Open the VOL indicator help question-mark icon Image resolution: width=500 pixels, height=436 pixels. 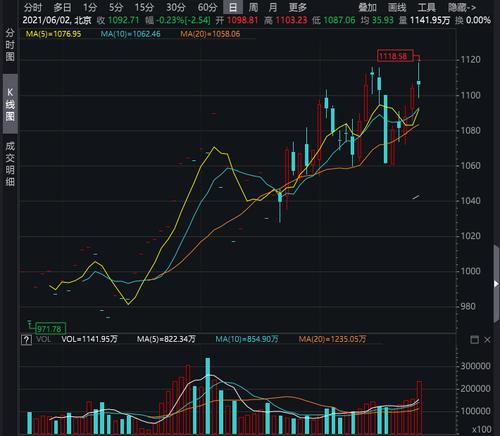(26, 340)
